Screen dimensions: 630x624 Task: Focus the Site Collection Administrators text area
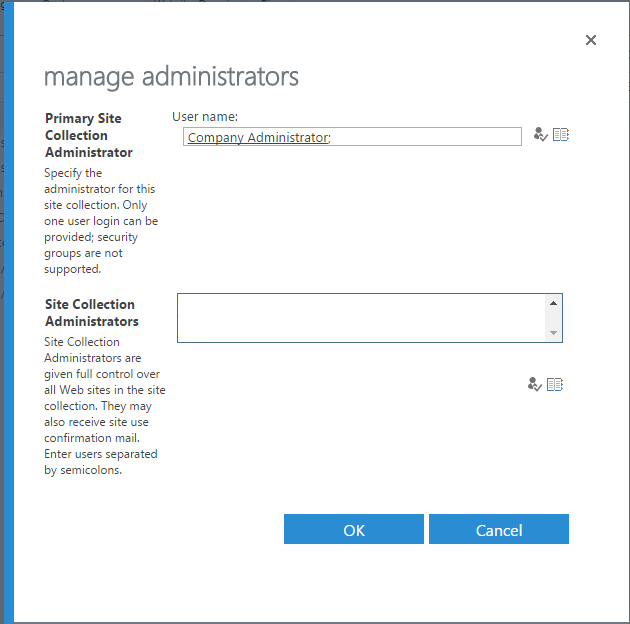coord(360,317)
